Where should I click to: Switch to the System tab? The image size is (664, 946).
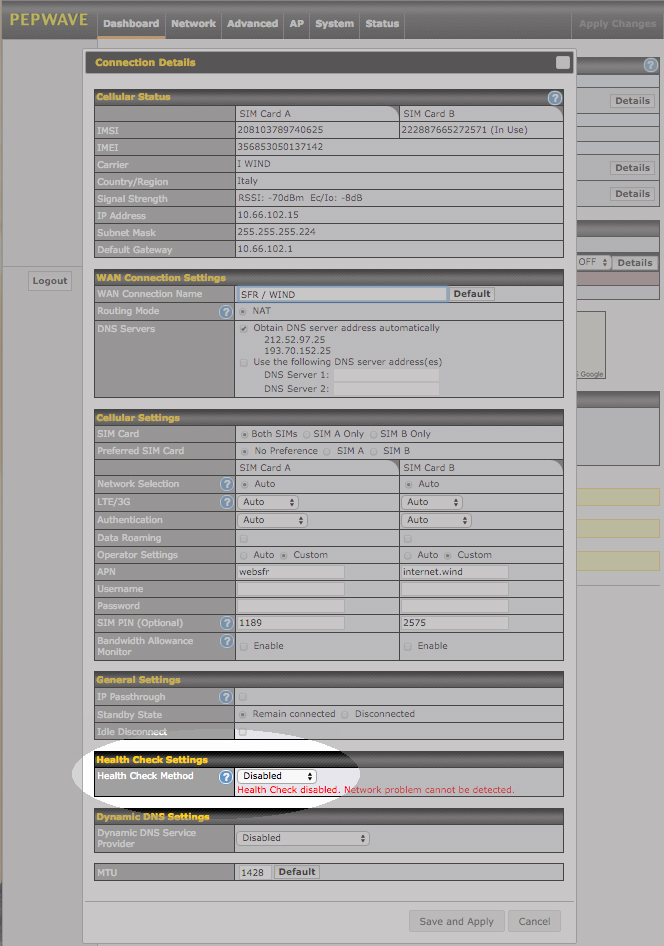pyautogui.click(x=334, y=24)
